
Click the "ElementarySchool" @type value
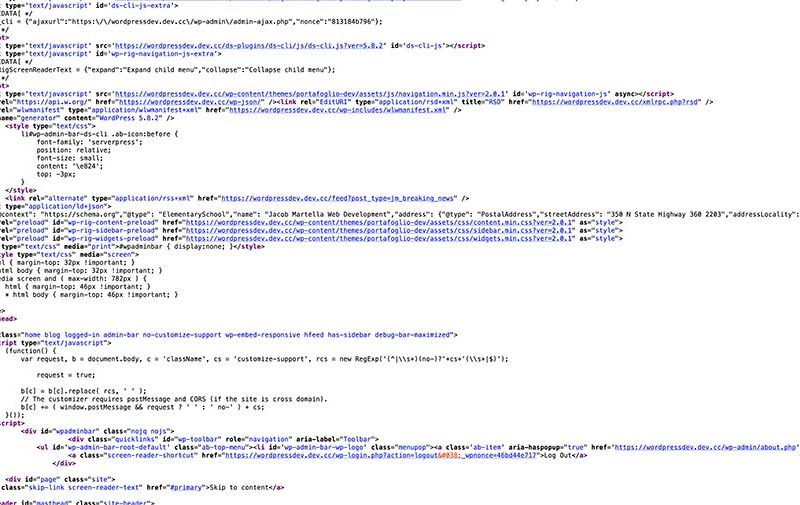pyautogui.click(x=191, y=215)
